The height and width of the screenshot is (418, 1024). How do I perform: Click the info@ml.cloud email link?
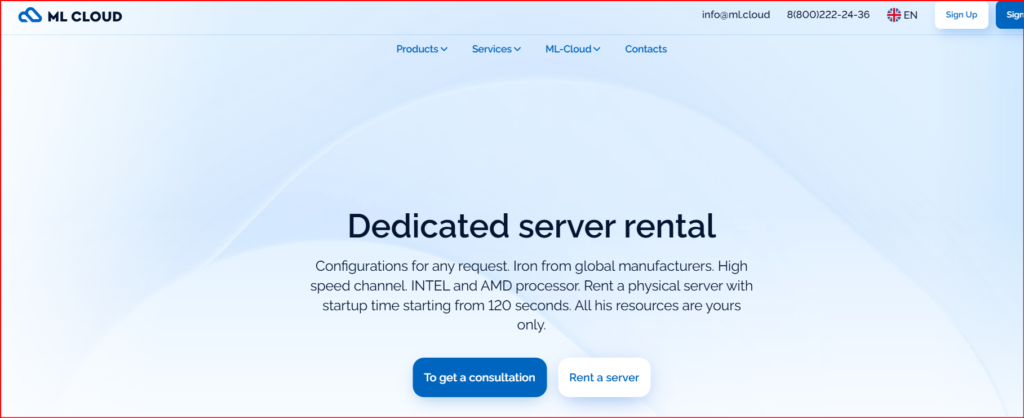[735, 15]
